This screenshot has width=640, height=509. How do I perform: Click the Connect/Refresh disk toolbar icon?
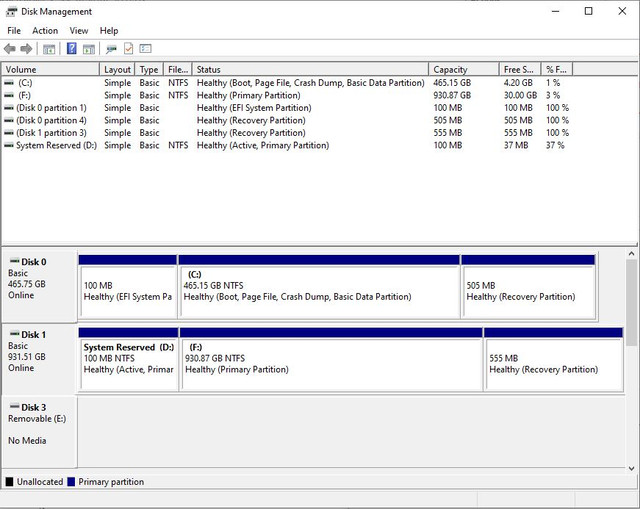(x=111, y=49)
